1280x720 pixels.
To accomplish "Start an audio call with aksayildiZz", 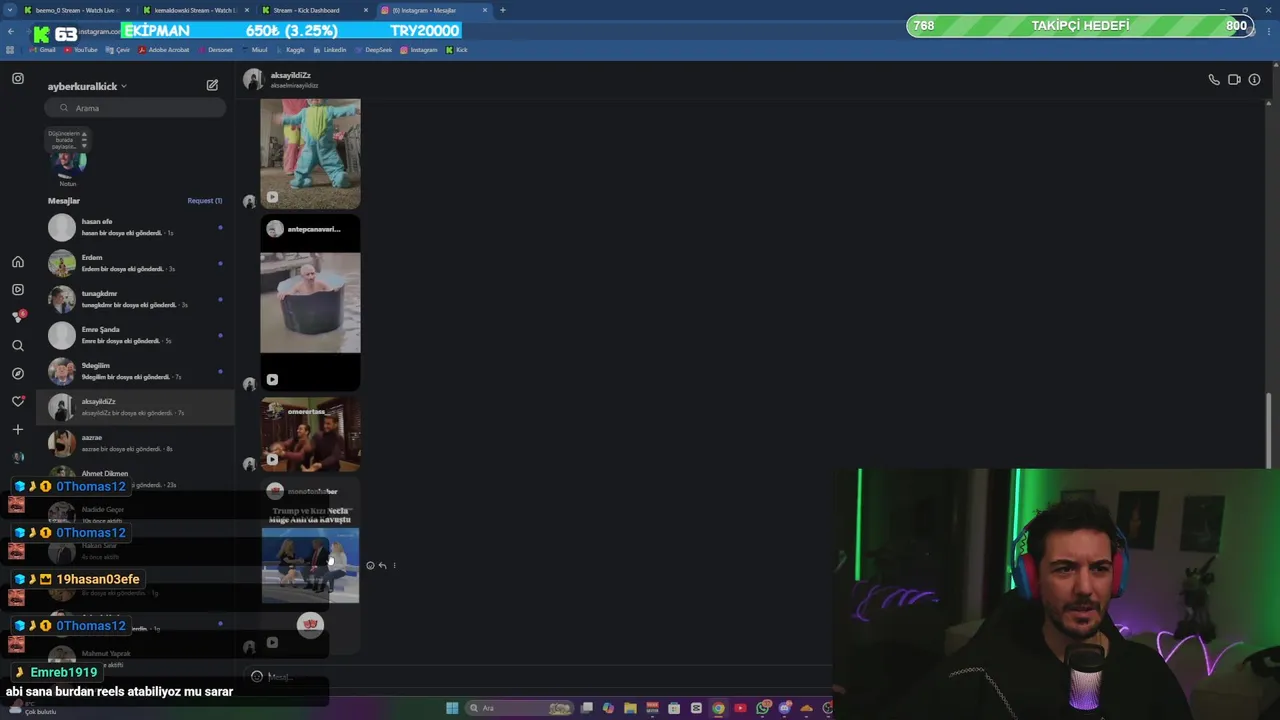I will click(1214, 80).
